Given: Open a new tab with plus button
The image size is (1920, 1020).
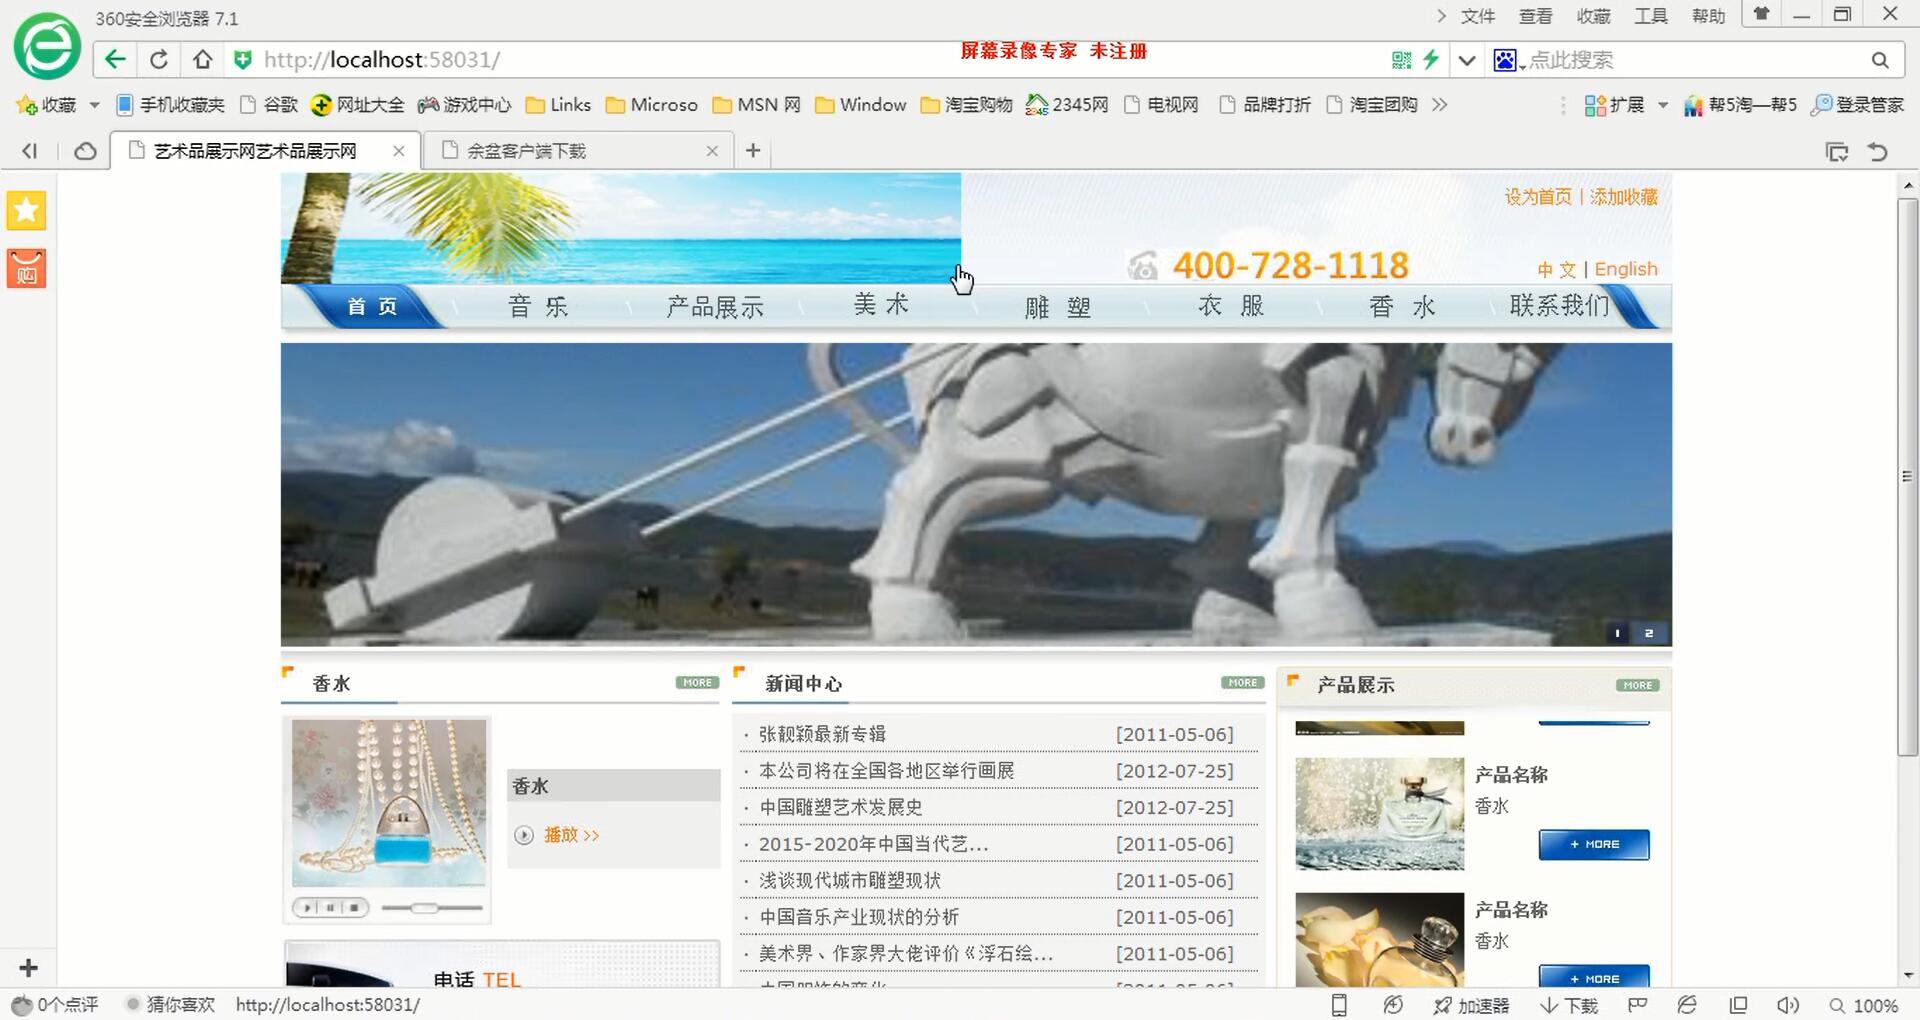Looking at the screenshot, I should point(753,151).
